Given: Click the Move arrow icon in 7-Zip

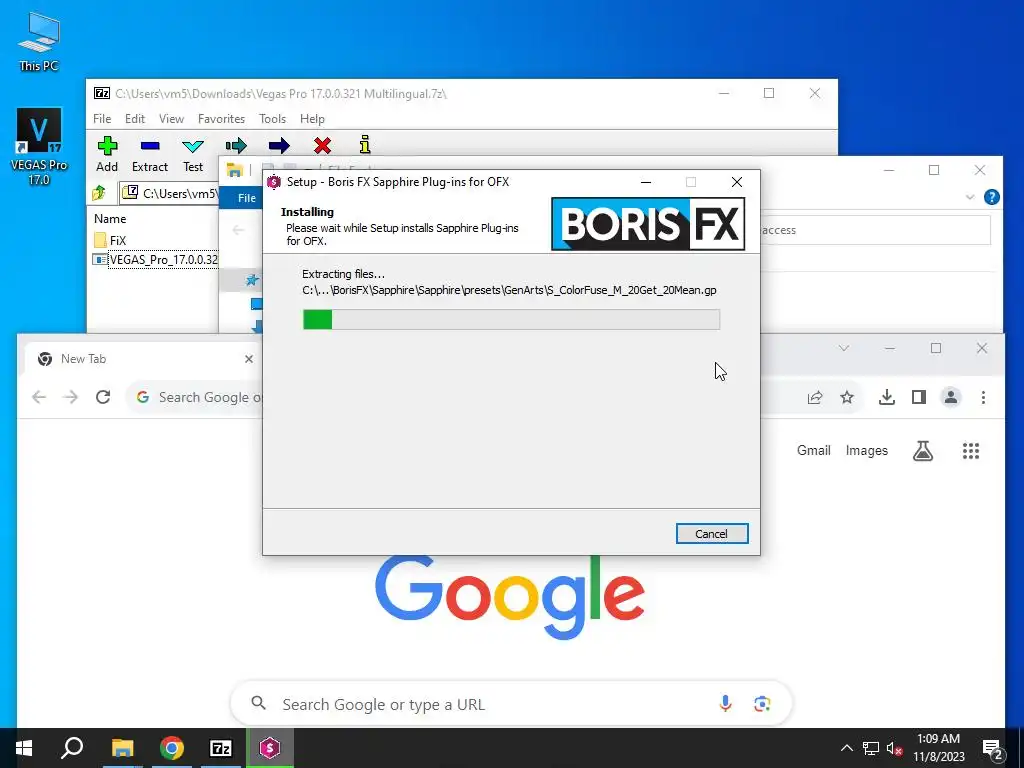Looking at the screenshot, I should click(279, 145).
